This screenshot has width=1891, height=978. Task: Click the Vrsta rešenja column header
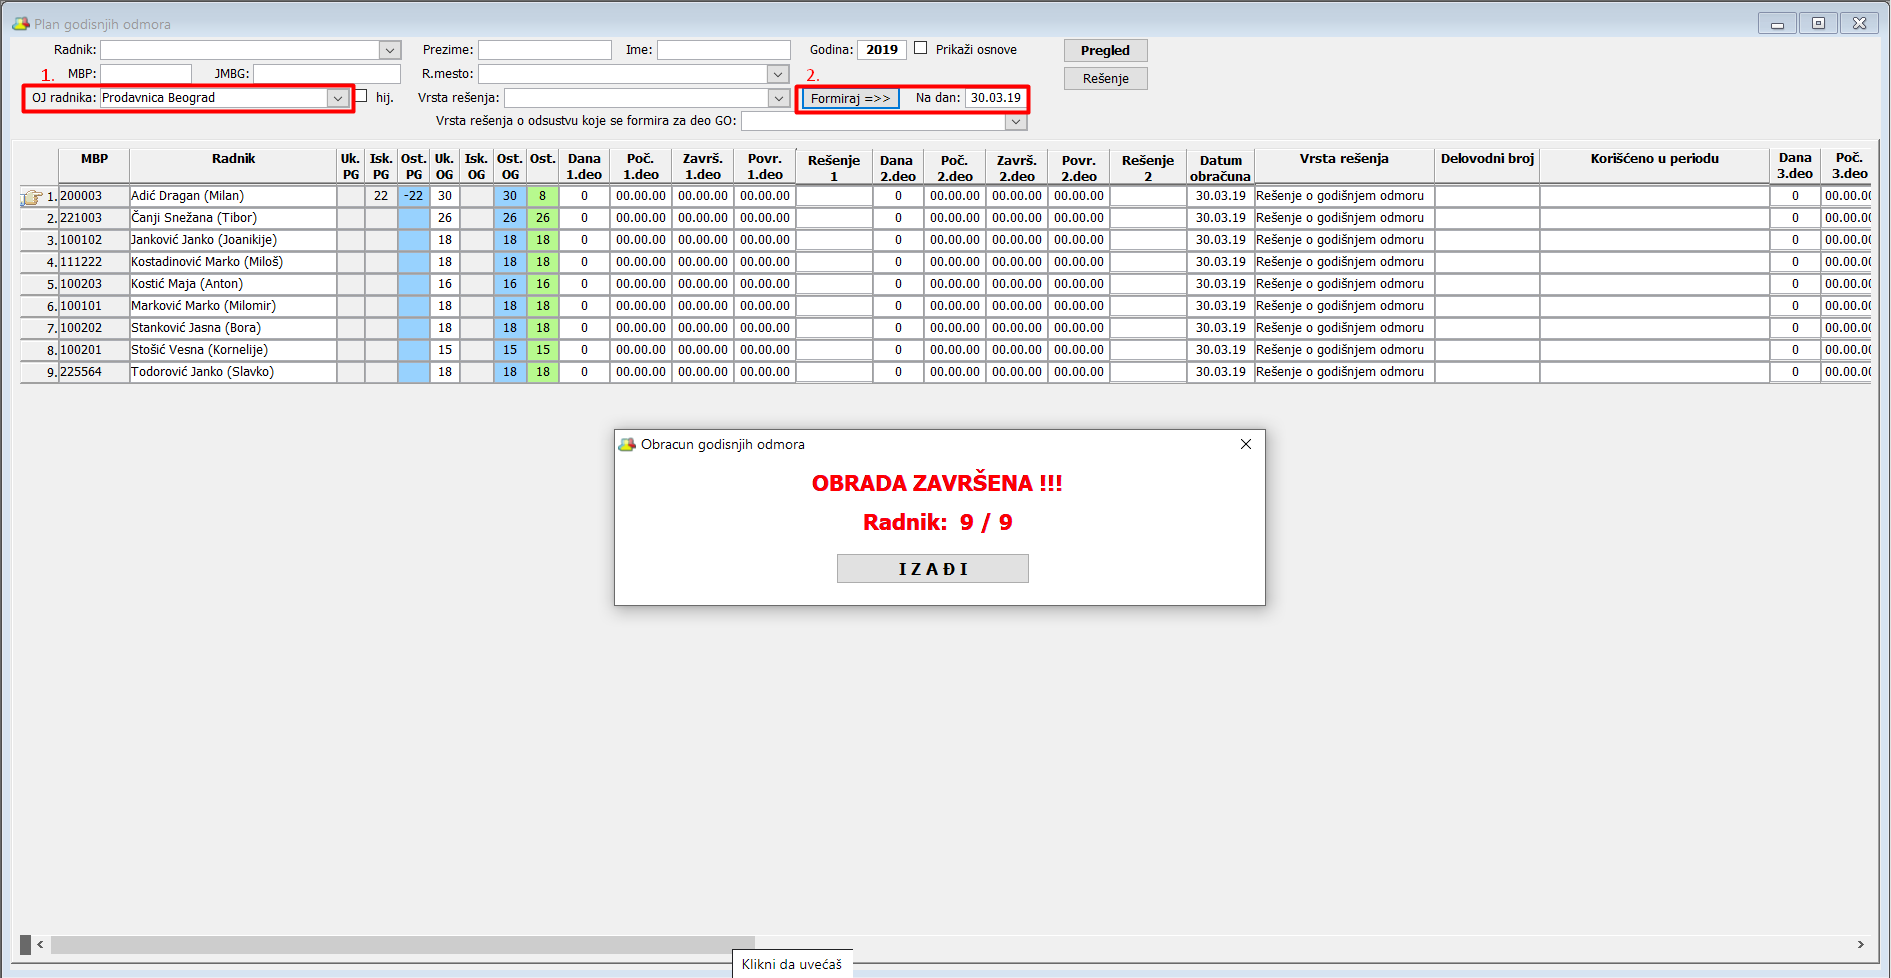[1344, 166]
